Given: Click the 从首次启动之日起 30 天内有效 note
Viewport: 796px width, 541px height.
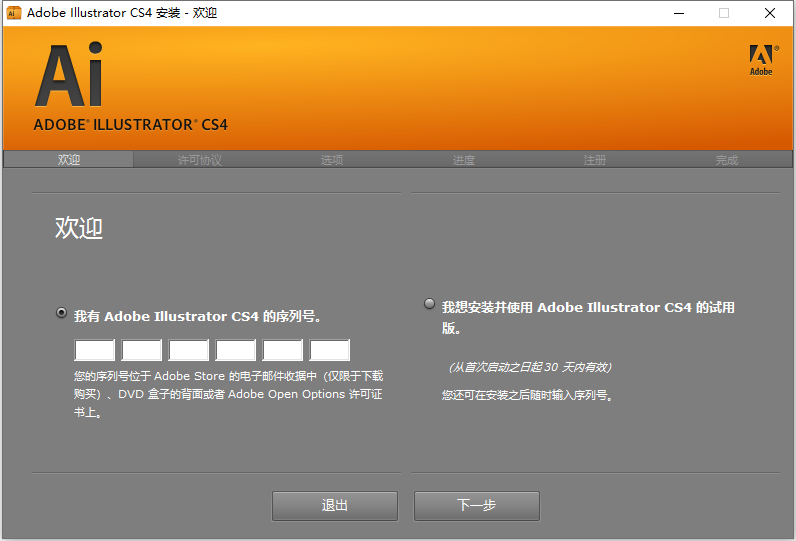Looking at the screenshot, I should 530,367.
